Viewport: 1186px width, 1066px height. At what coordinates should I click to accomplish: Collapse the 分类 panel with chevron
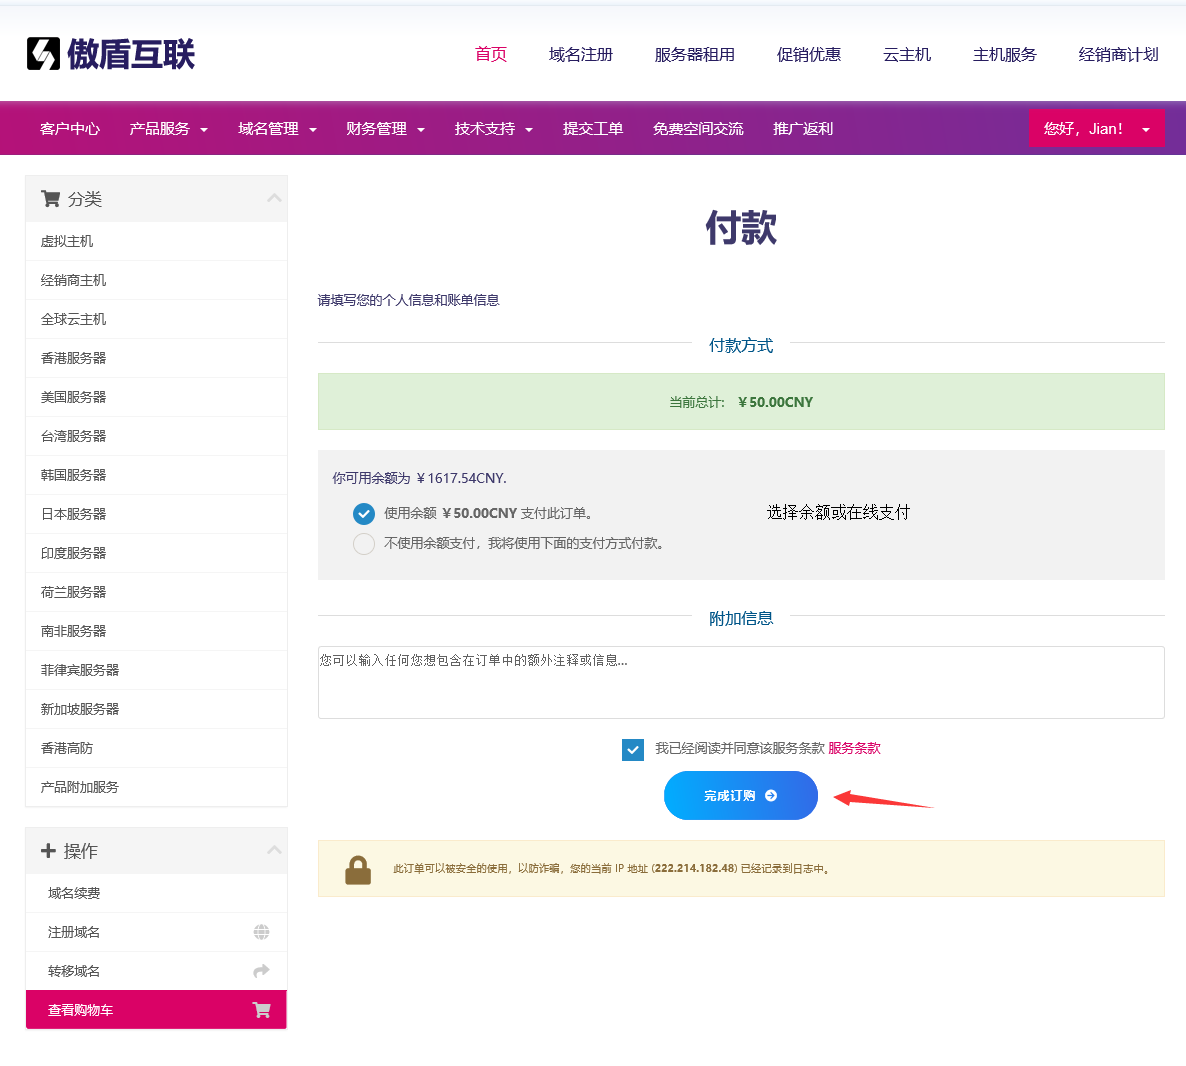pyautogui.click(x=274, y=199)
